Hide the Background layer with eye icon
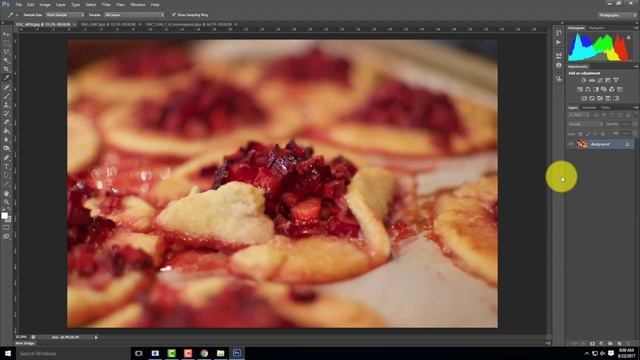 570,144
